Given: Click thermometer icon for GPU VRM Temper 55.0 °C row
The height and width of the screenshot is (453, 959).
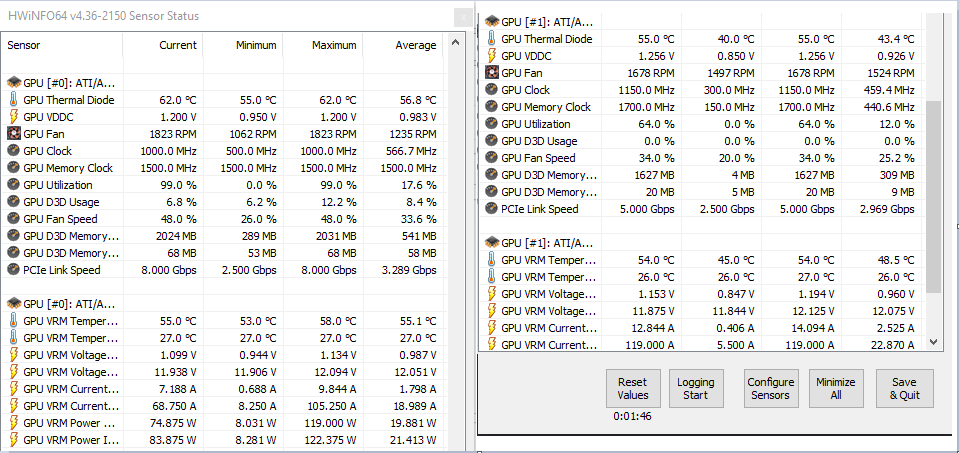Looking at the screenshot, I should 13,321.
